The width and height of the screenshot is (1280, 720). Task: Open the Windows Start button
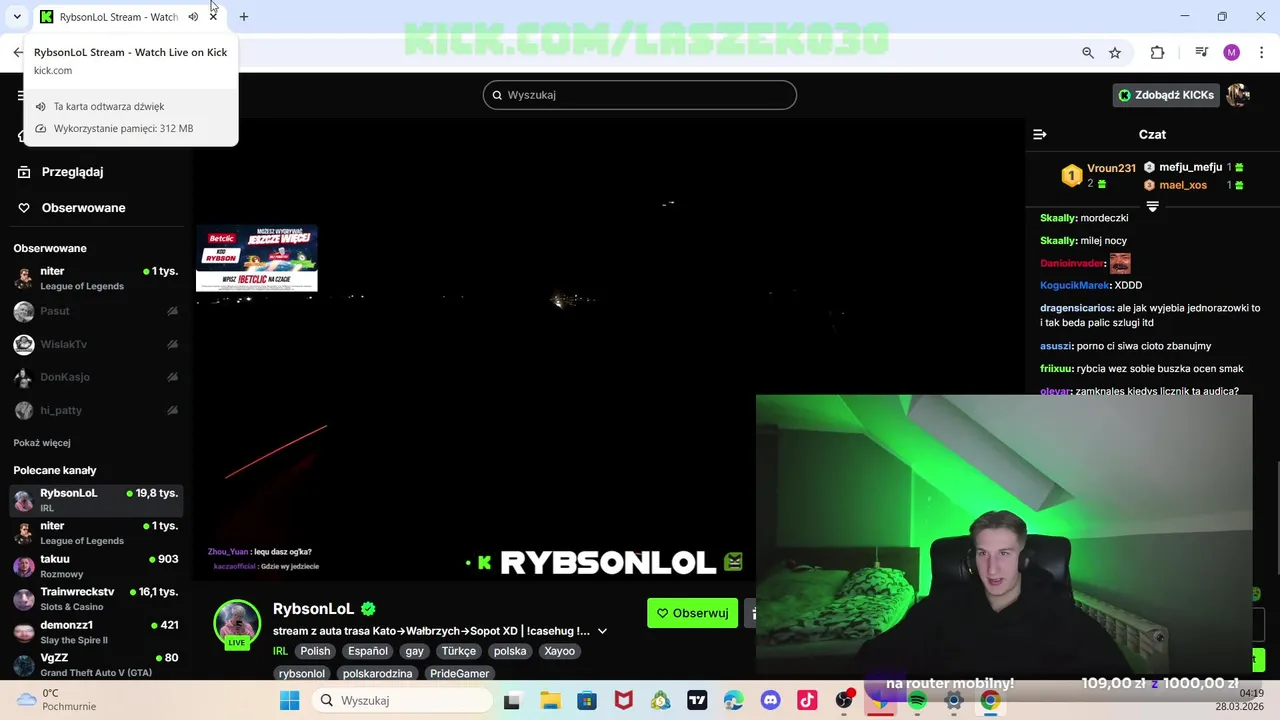click(289, 700)
